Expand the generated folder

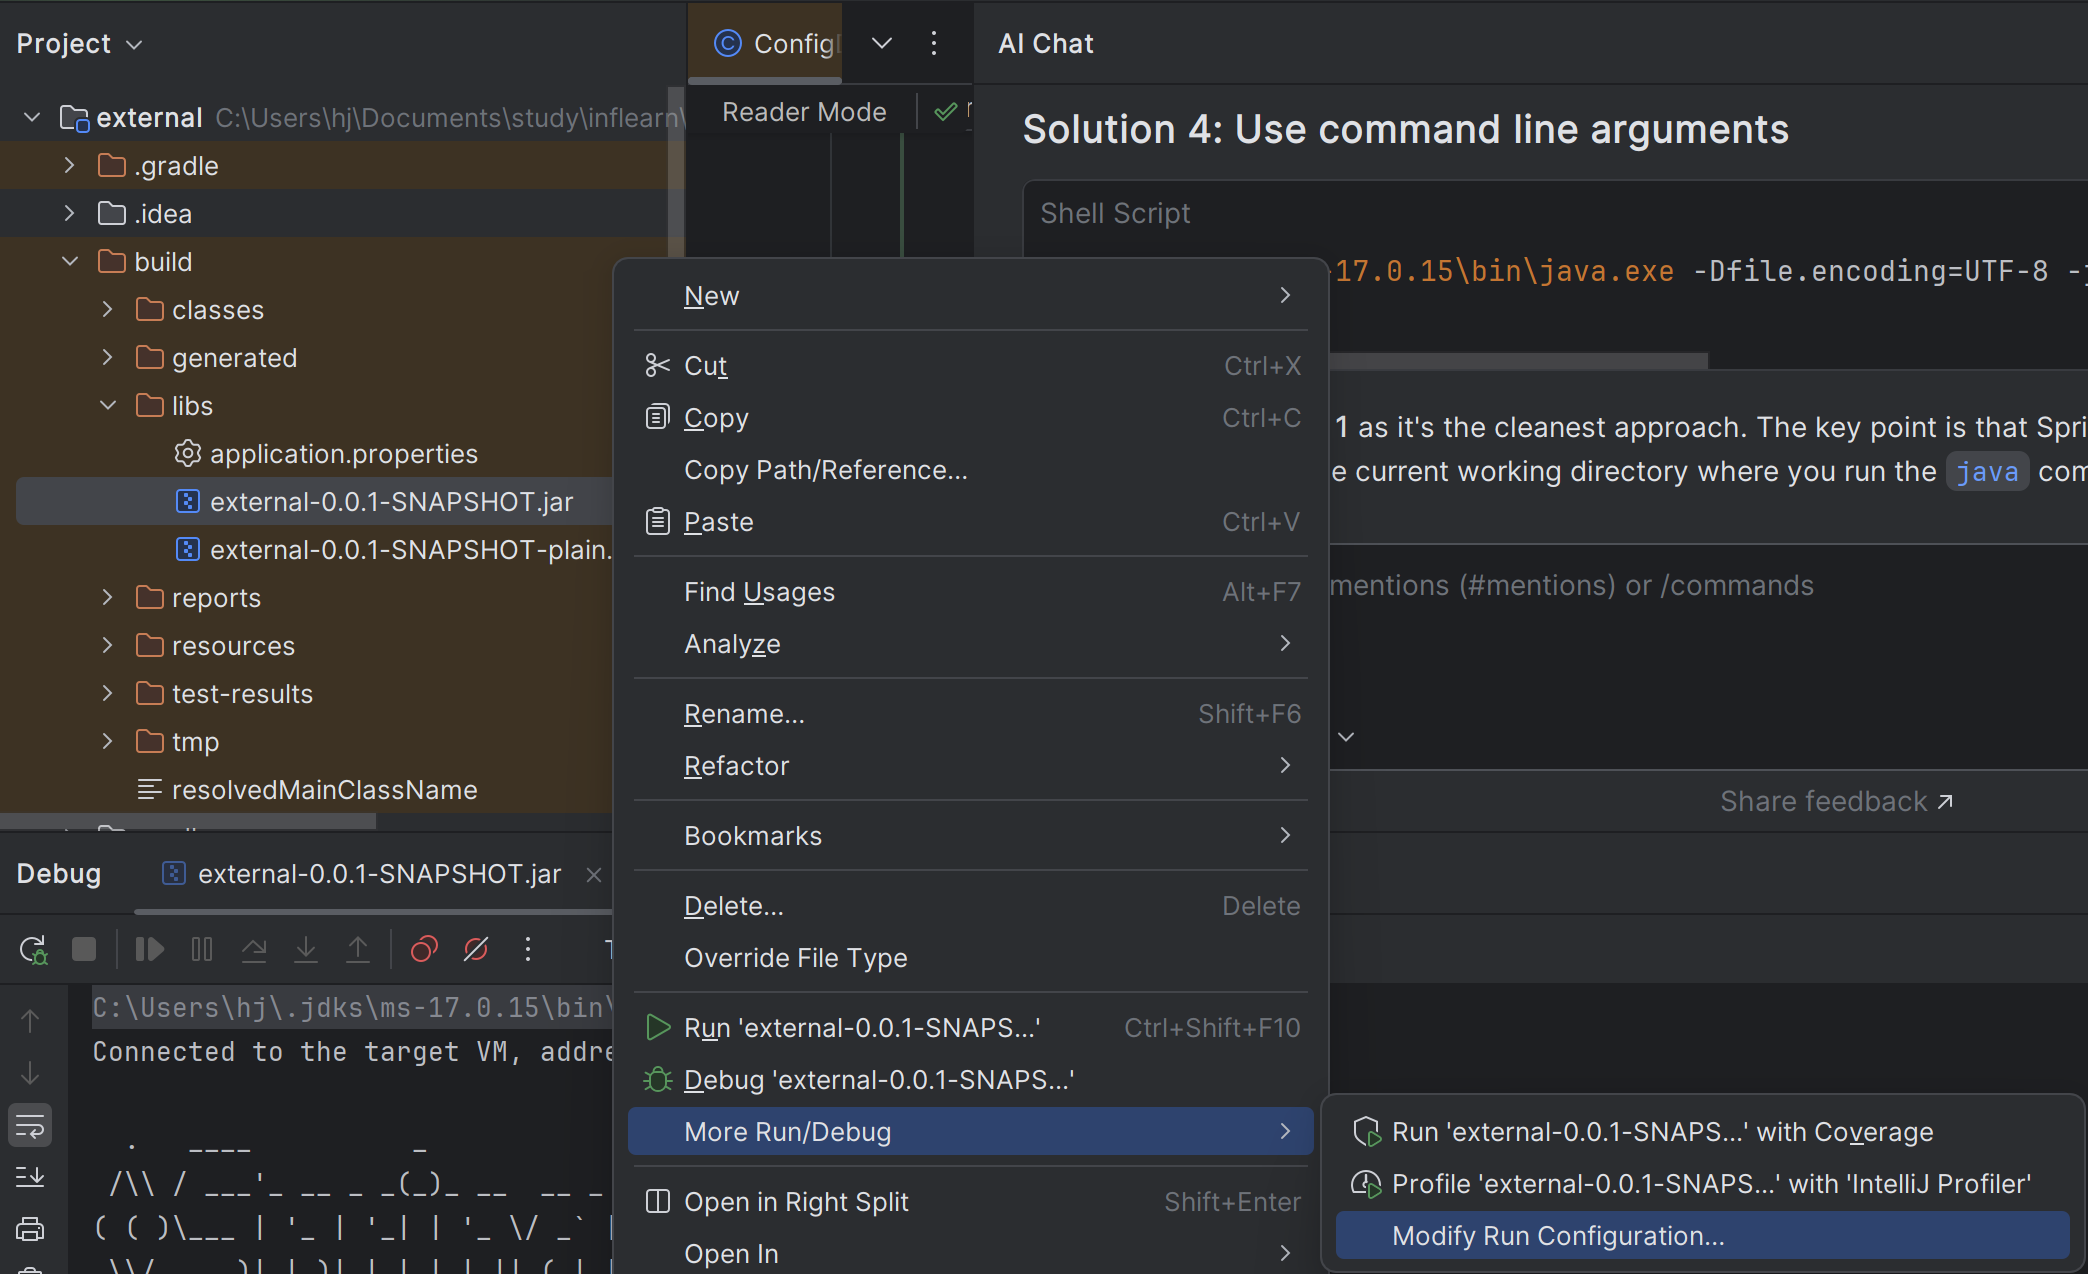[x=107, y=358]
